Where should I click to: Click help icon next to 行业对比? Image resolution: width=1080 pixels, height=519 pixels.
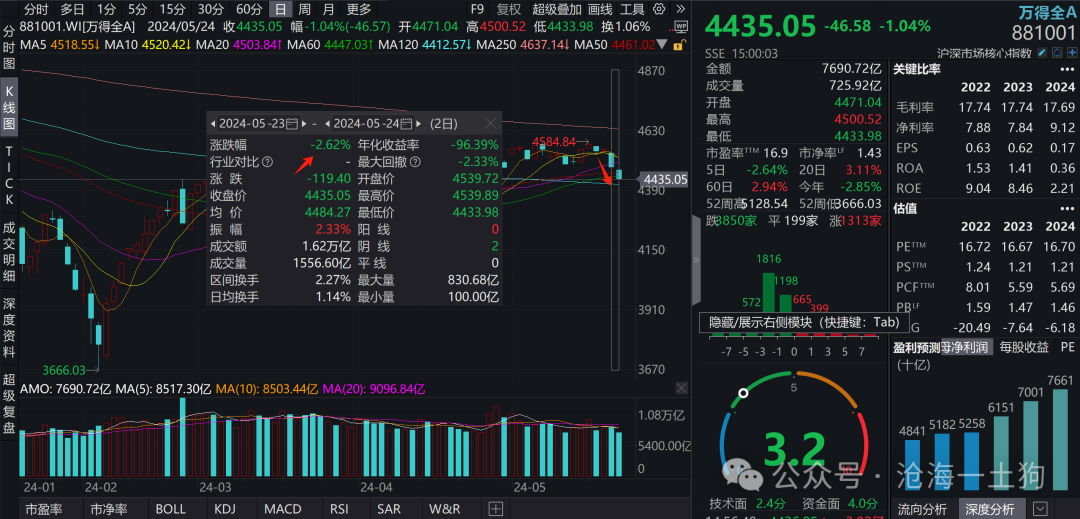click(x=267, y=161)
